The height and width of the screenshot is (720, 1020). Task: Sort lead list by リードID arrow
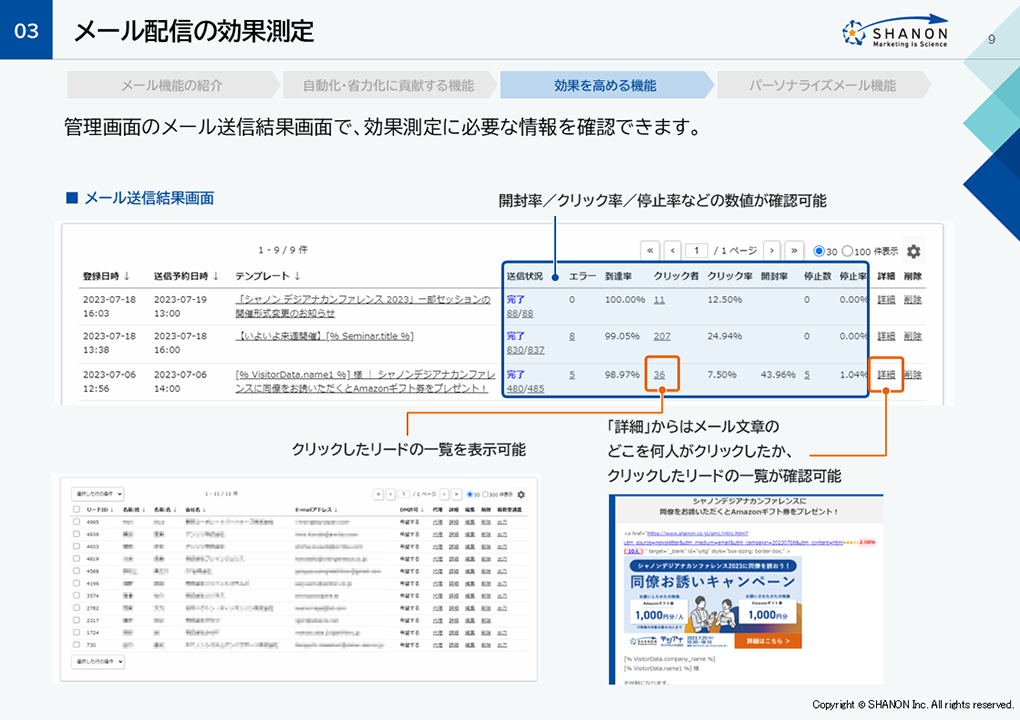point(112,510)
